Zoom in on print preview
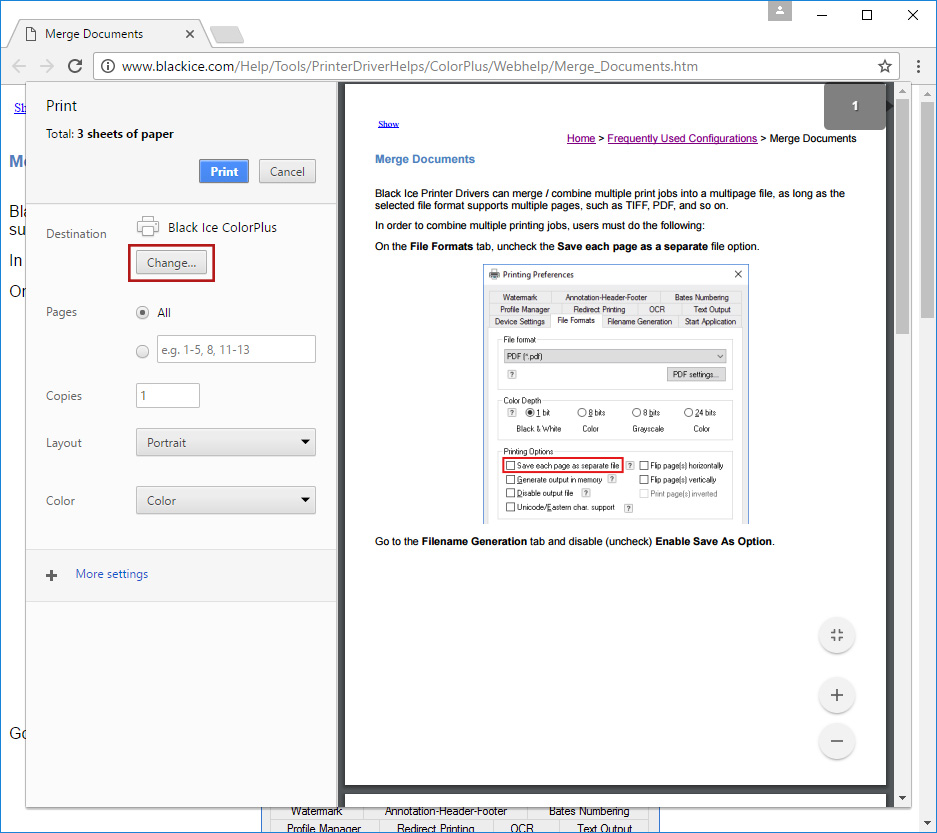This screenshot has height=833, width=937. [837, 695]
